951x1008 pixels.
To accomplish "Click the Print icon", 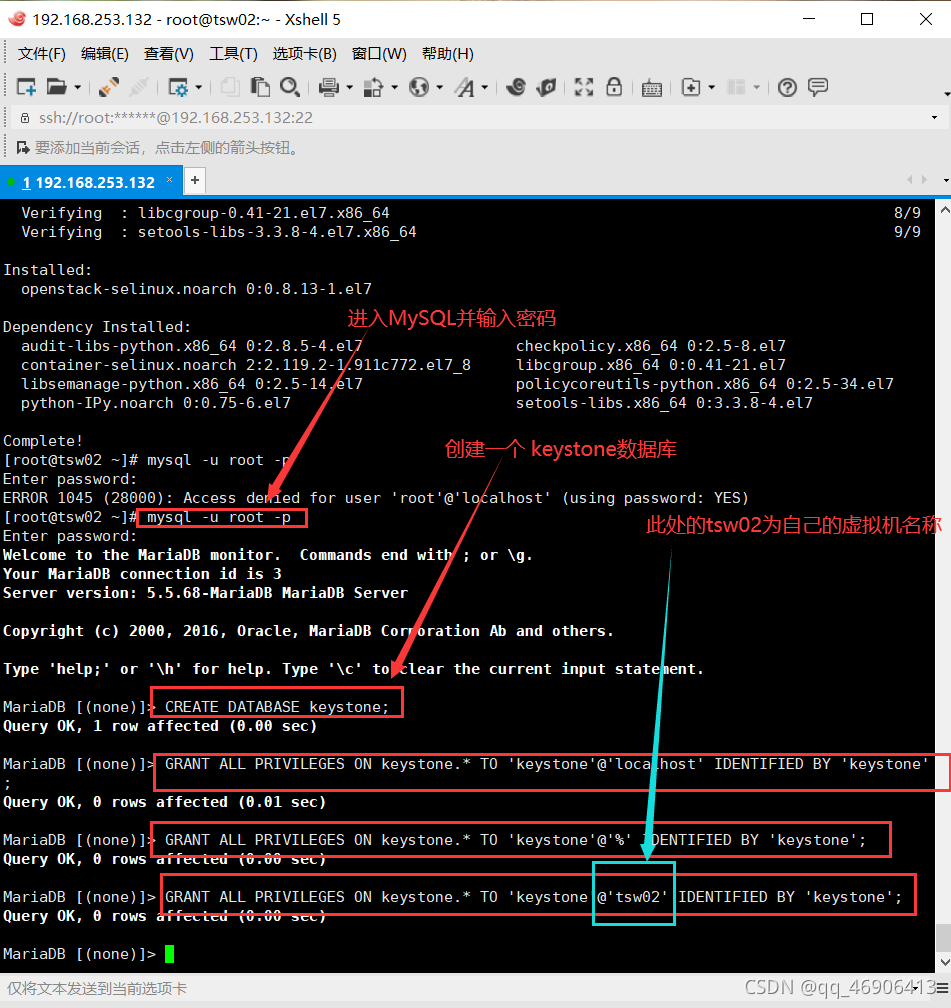I will point(329,87).
